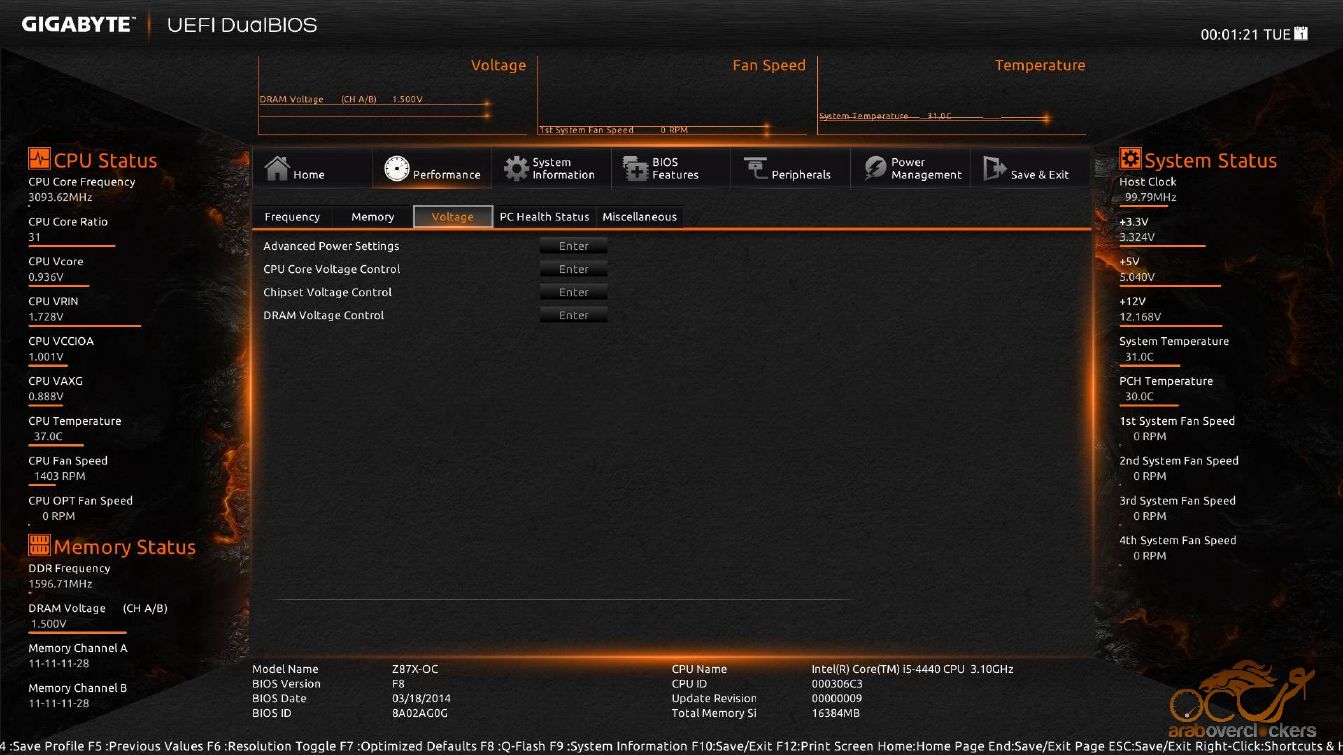Click the Save & Exit door icon
The height and width of the screenshot is (755, 1343).
(994, 169)
